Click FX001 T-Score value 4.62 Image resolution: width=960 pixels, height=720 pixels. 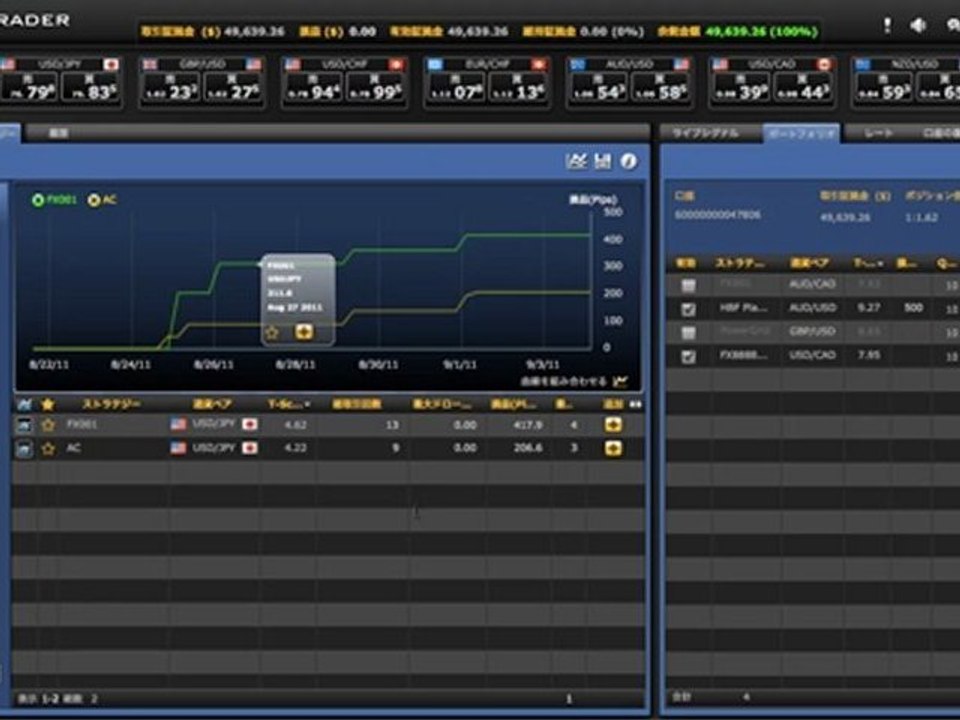point(295,424)
